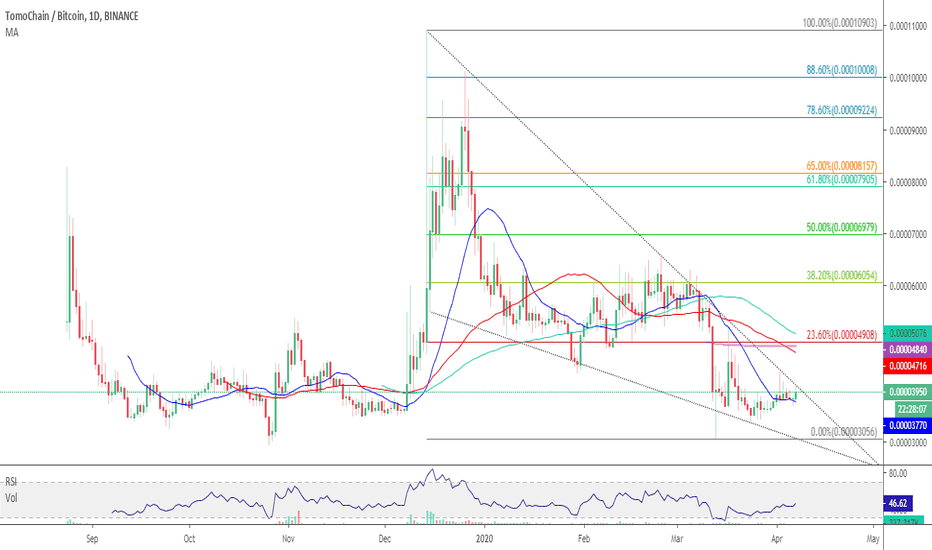Click the purple 0.00004840 price tag
This screenshot has width=932, height=550.
coord(908,350)
